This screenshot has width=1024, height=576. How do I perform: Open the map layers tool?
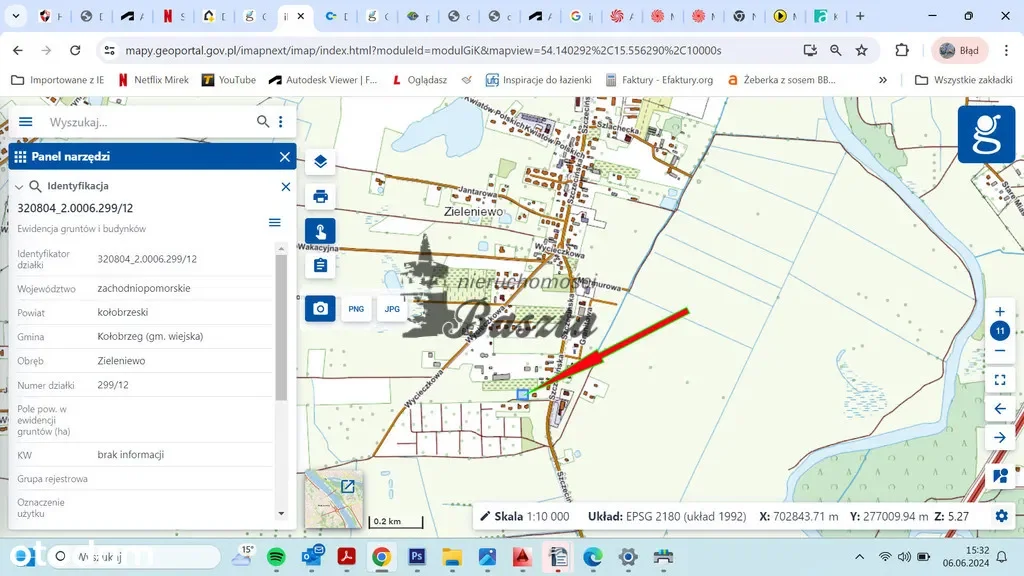pyautogui.click(x=320, y=162)
